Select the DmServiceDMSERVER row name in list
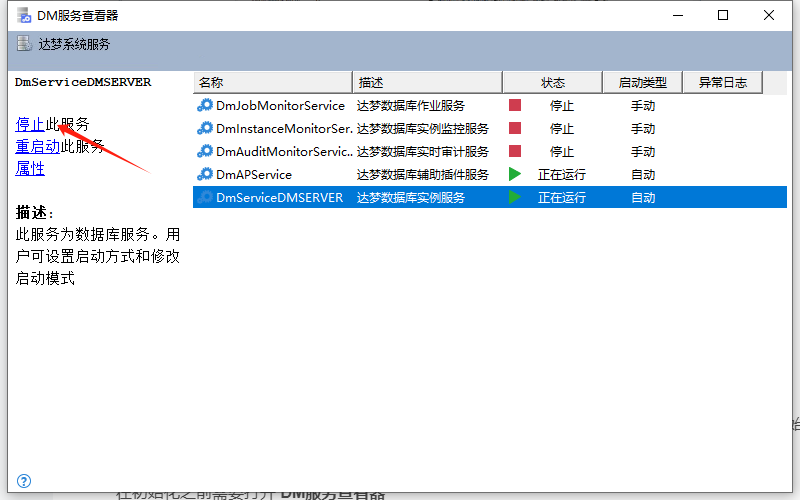The height and width of the screenshot is (500, 800). pyautogui.click(x=280, y=197)
